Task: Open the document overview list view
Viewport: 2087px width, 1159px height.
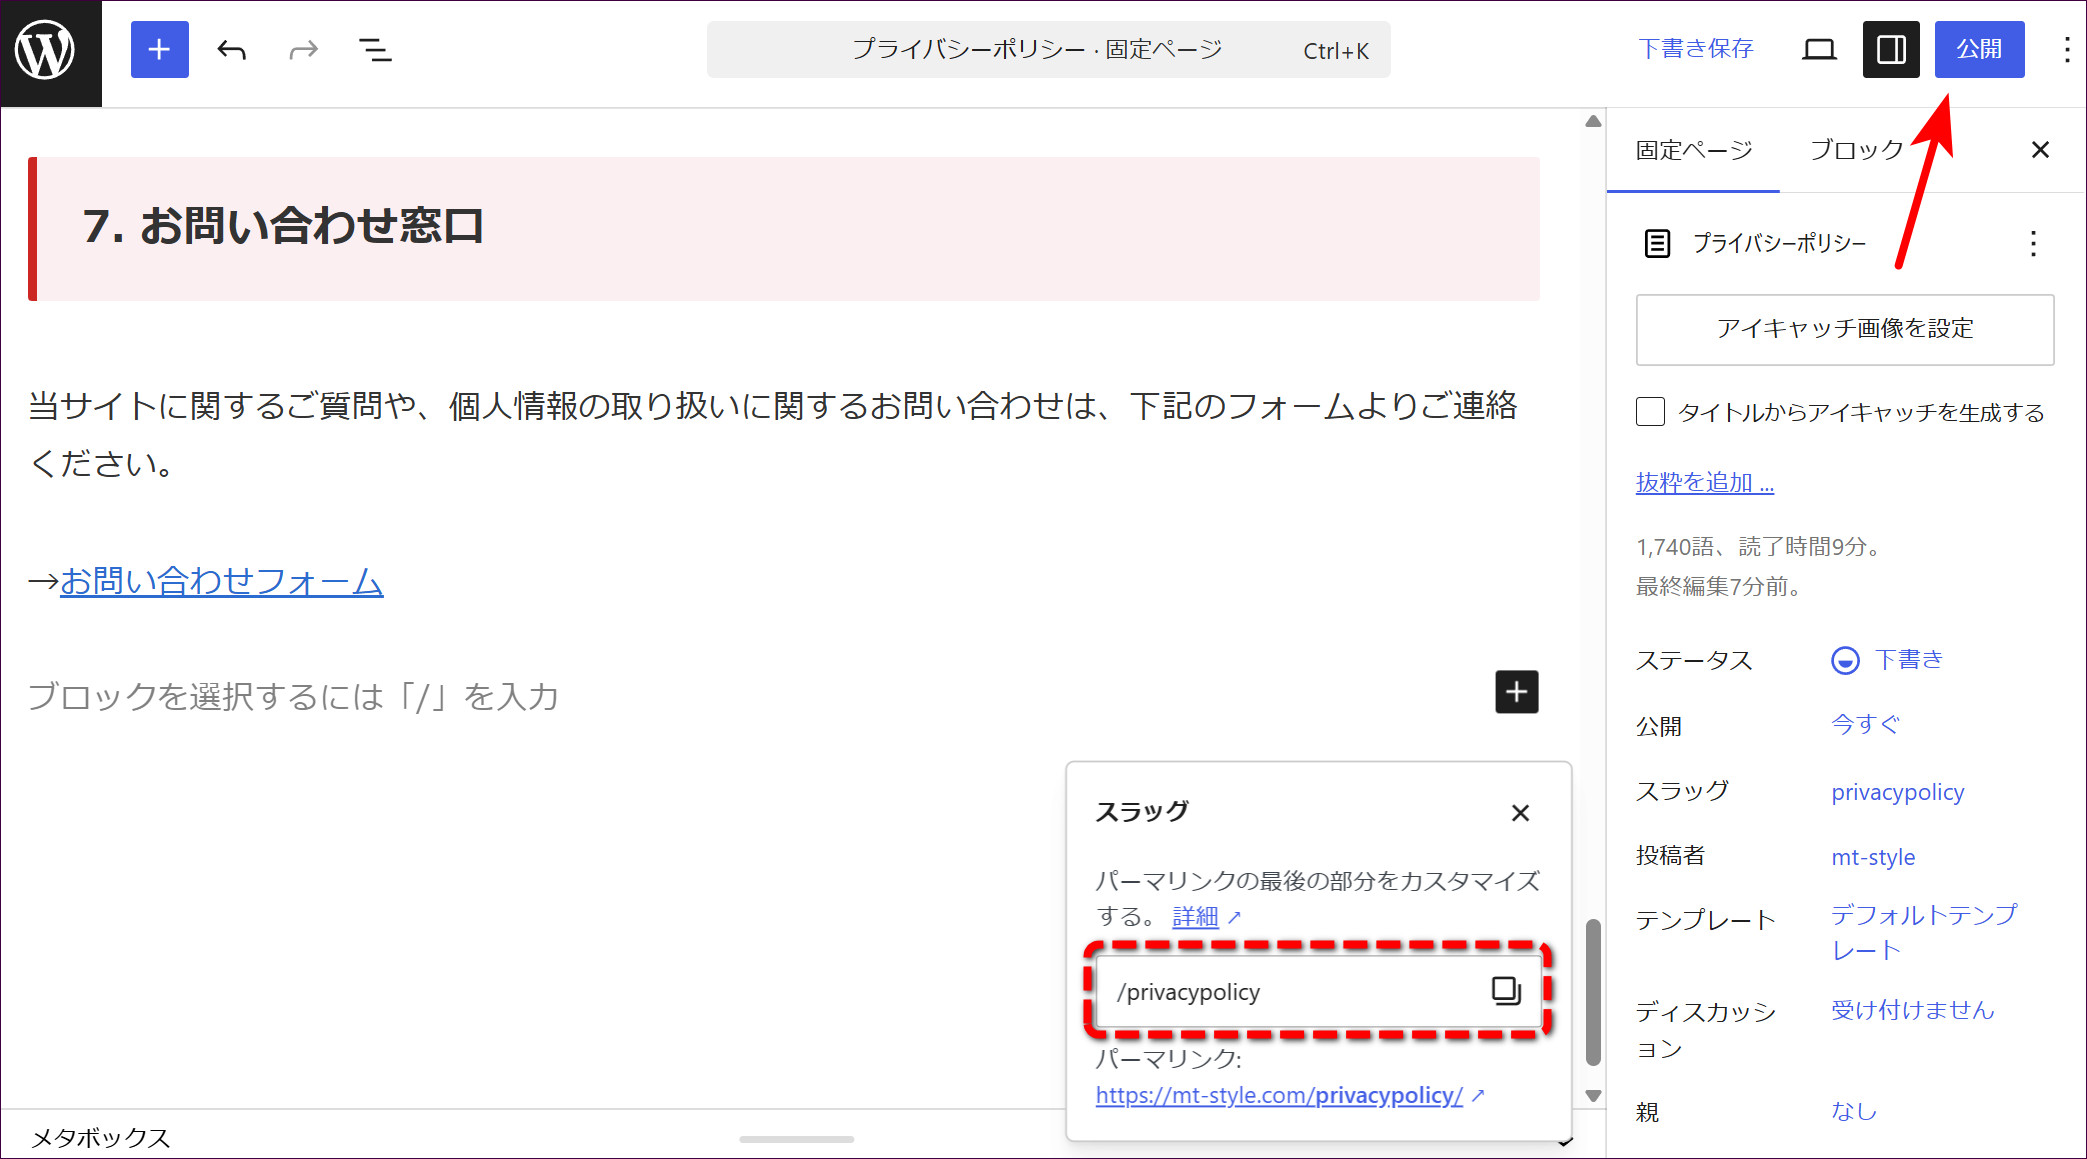Action: (x=375, y=50)
